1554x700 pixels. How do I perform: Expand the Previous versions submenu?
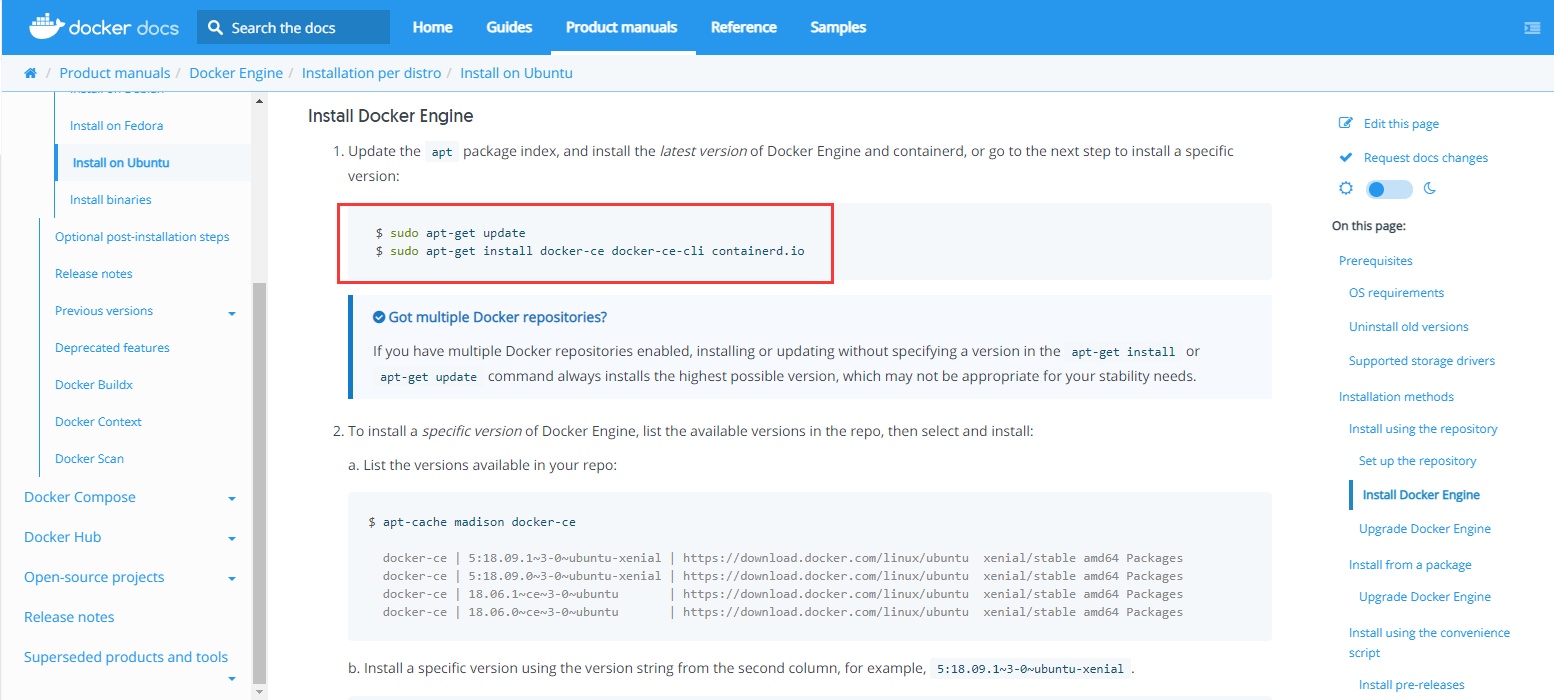(232, 313)
